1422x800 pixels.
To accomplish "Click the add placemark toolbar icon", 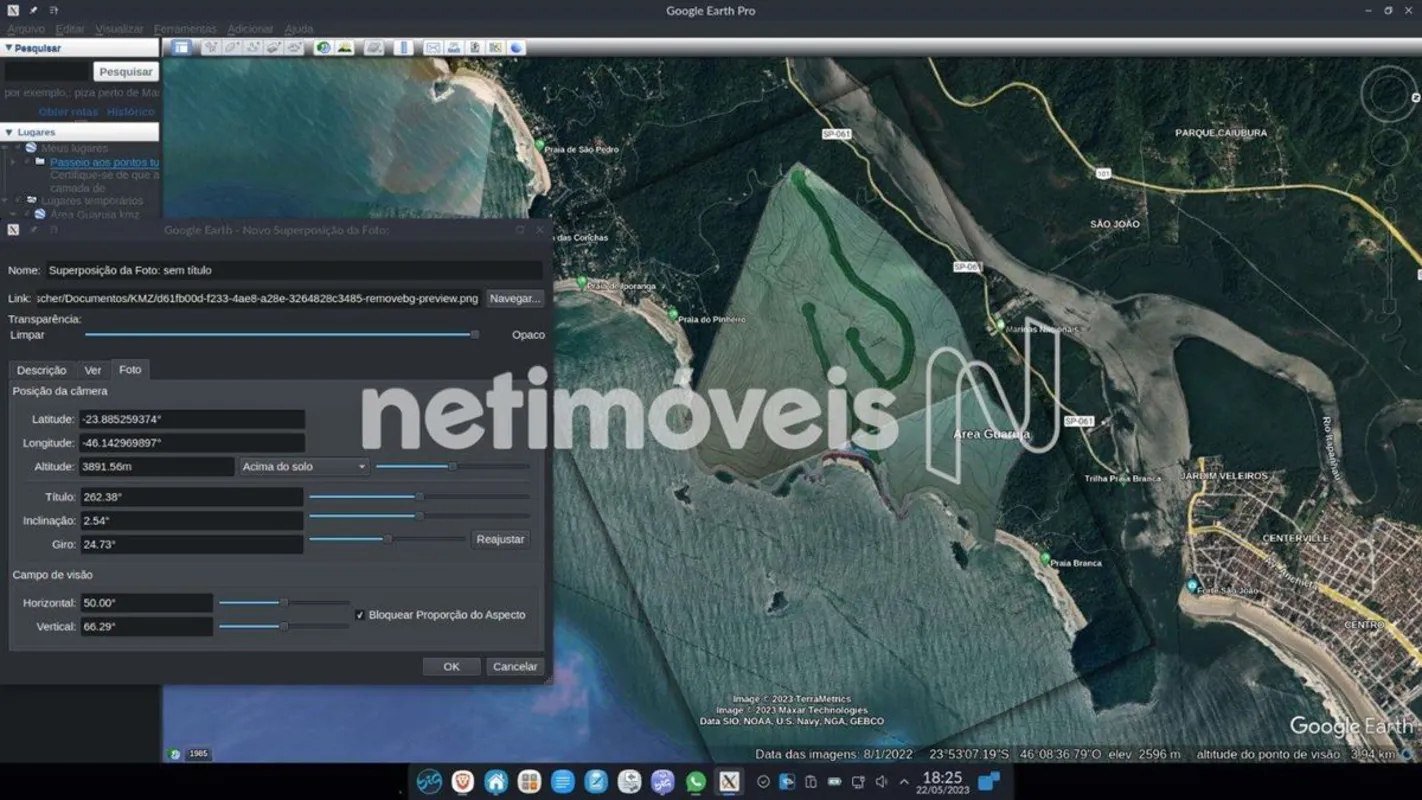I will (211, 47).
